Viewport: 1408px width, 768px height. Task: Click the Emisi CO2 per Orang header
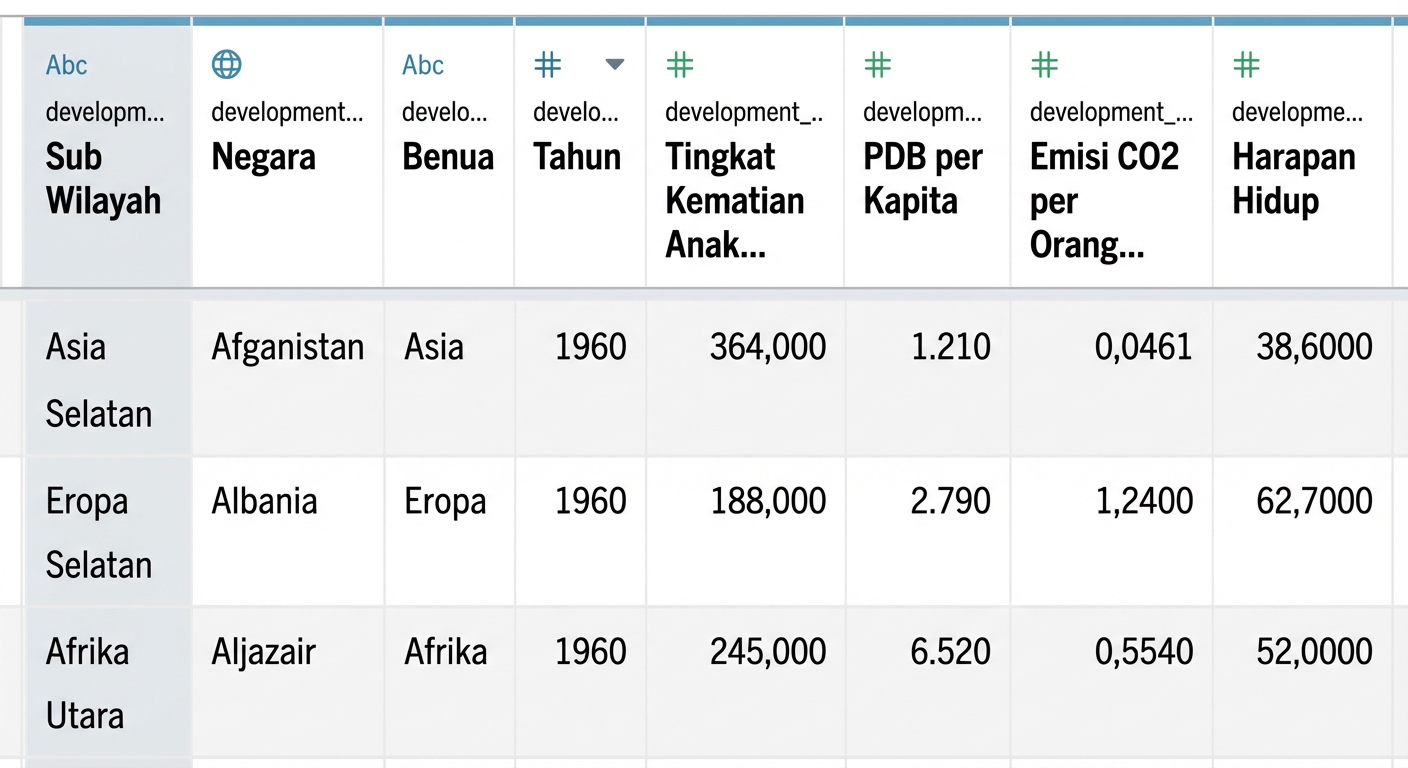pos(1104,200)
